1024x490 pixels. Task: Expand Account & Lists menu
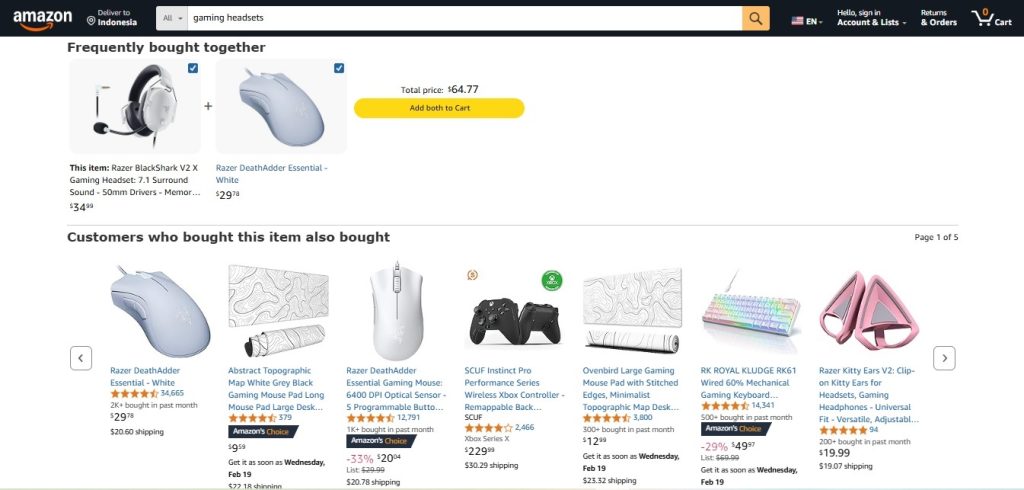[872, 18]
